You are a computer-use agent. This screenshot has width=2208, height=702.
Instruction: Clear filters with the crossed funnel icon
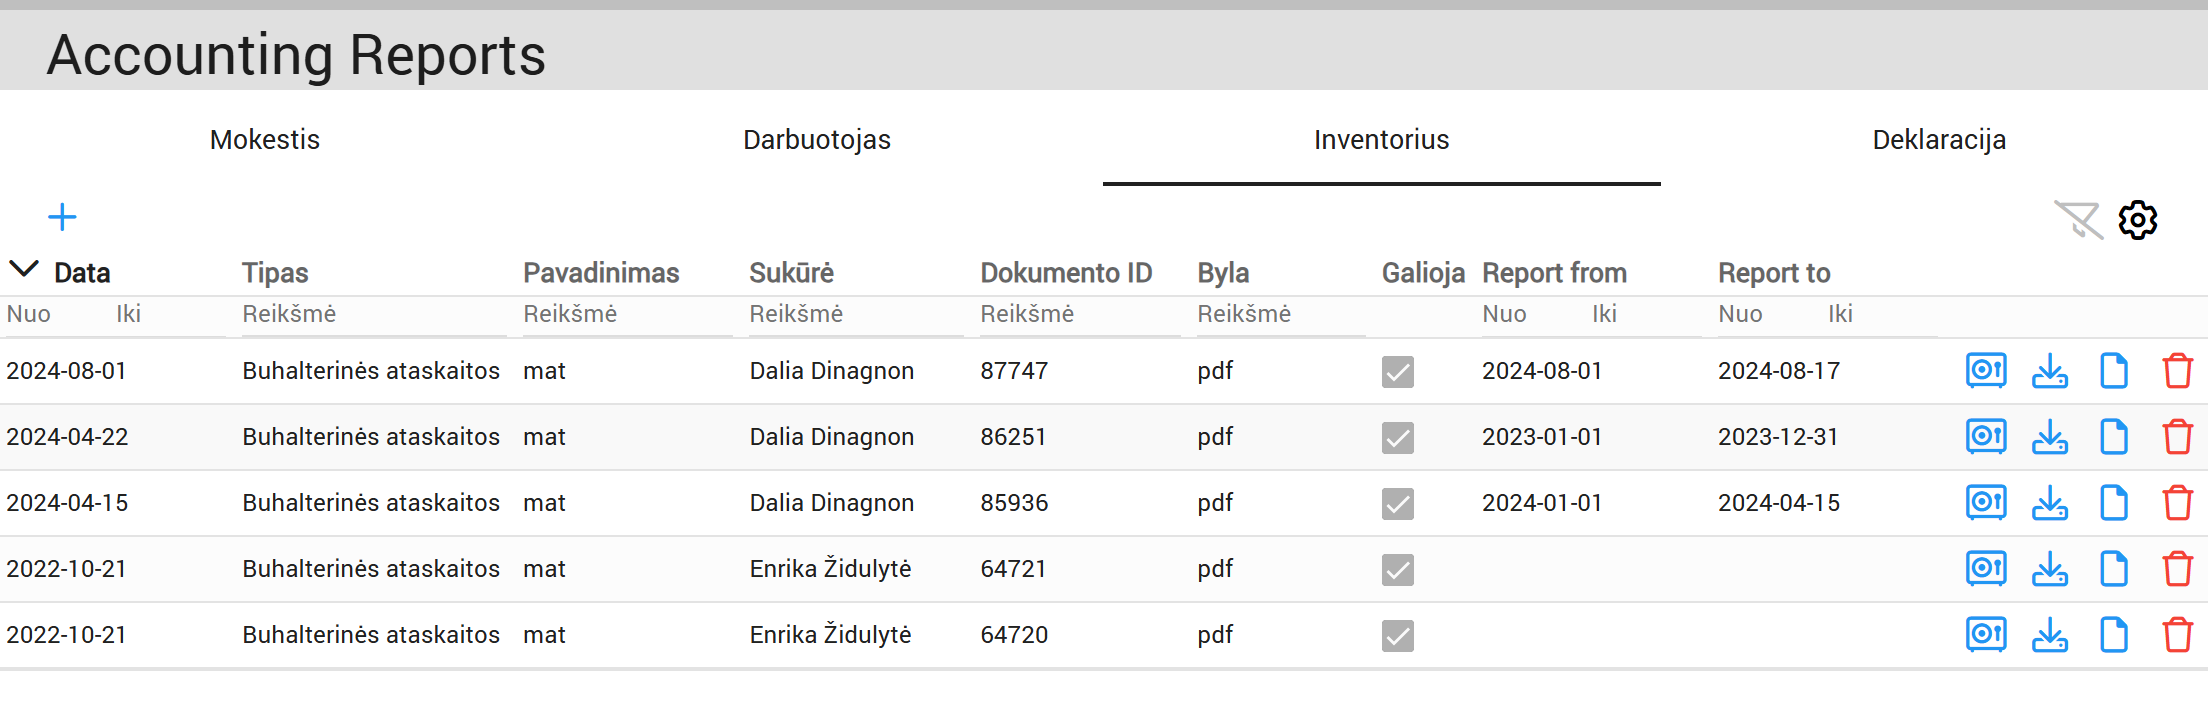[2078, 219]
